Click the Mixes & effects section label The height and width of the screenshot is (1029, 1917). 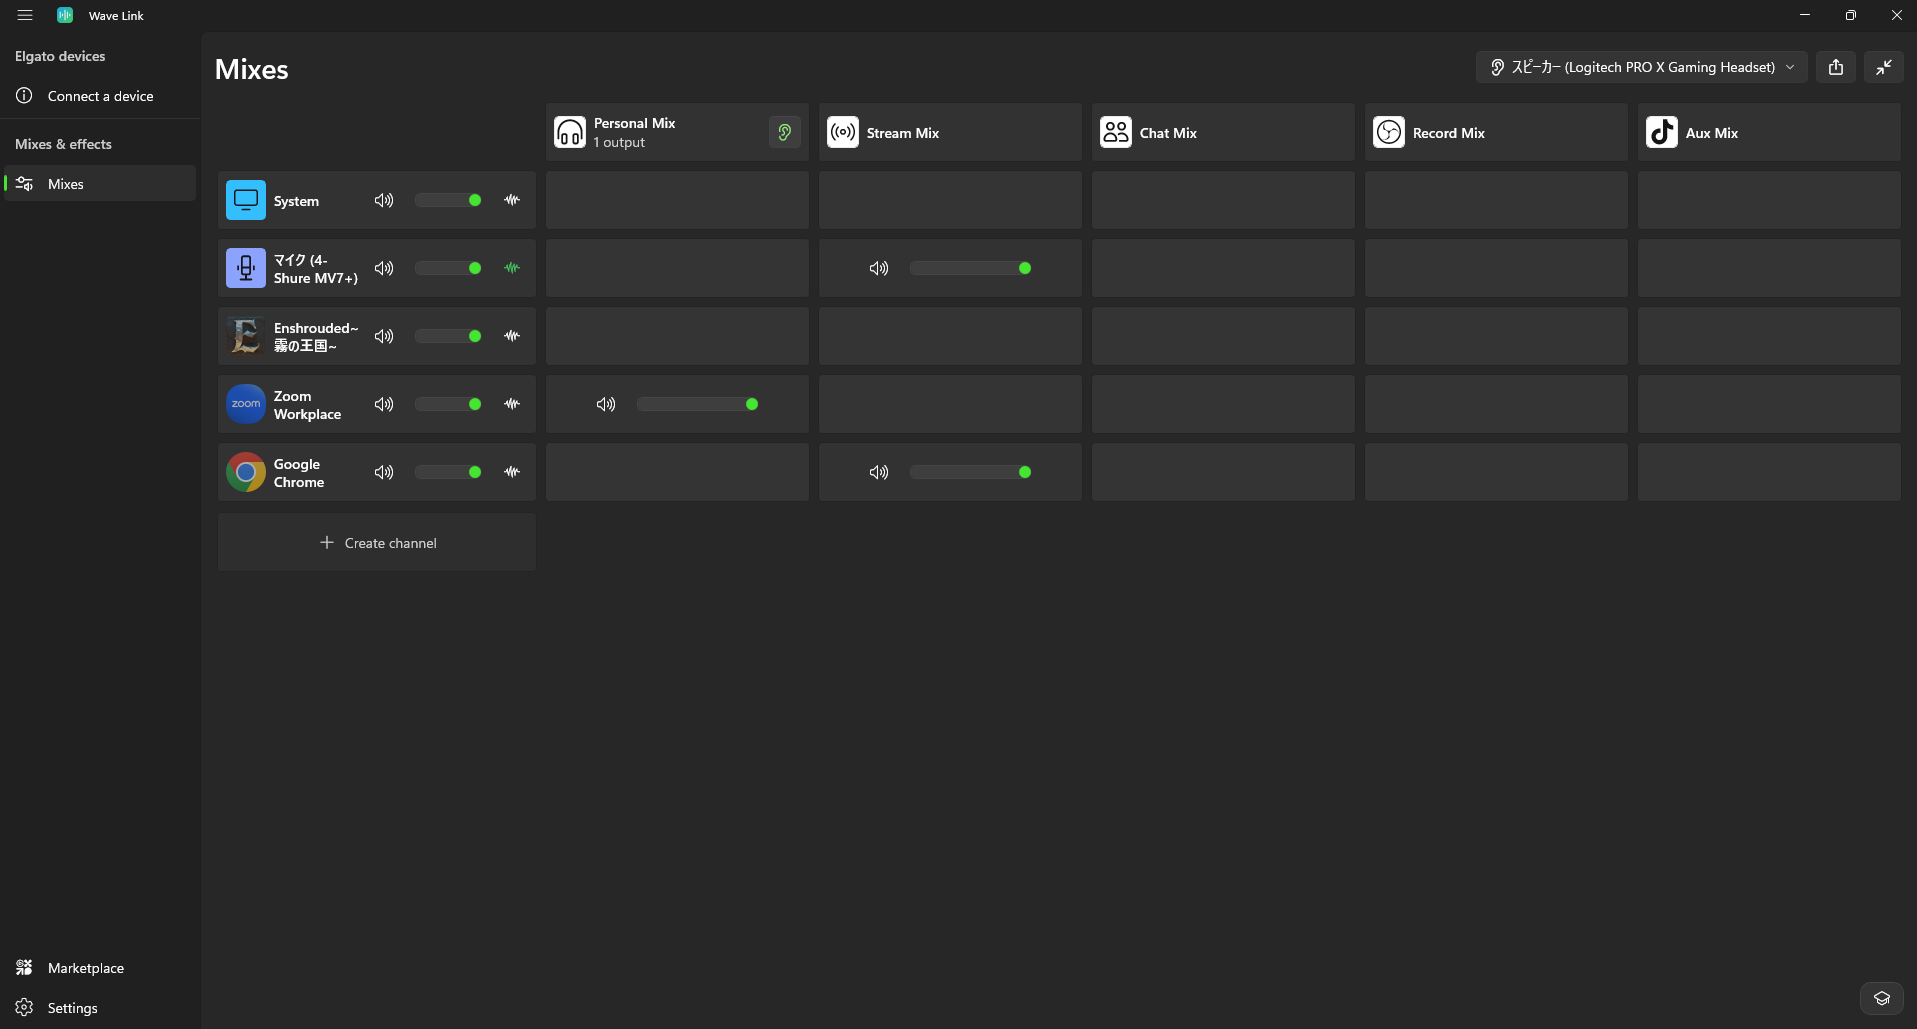pyautogui.click(x=63, y=144)
